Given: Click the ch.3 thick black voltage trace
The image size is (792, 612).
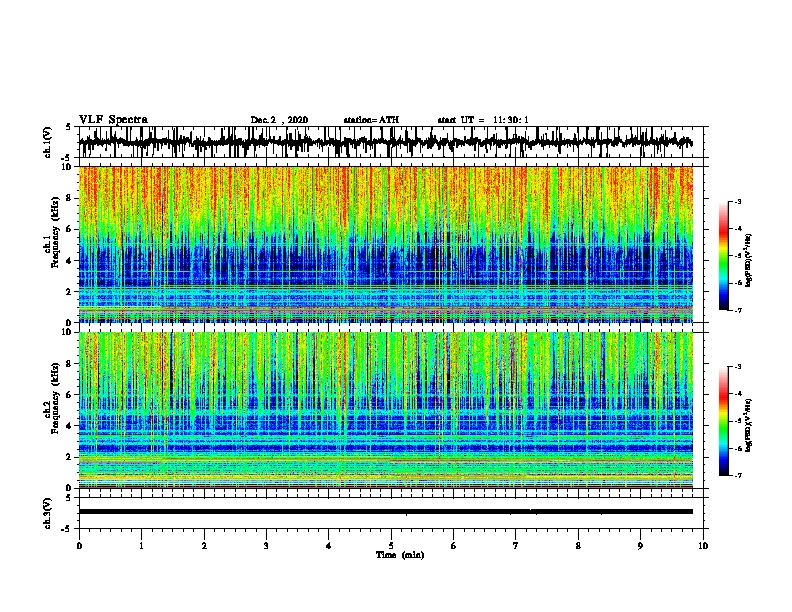Looking at the screenshot, I should pyautogui.click(x=385, y=512).
